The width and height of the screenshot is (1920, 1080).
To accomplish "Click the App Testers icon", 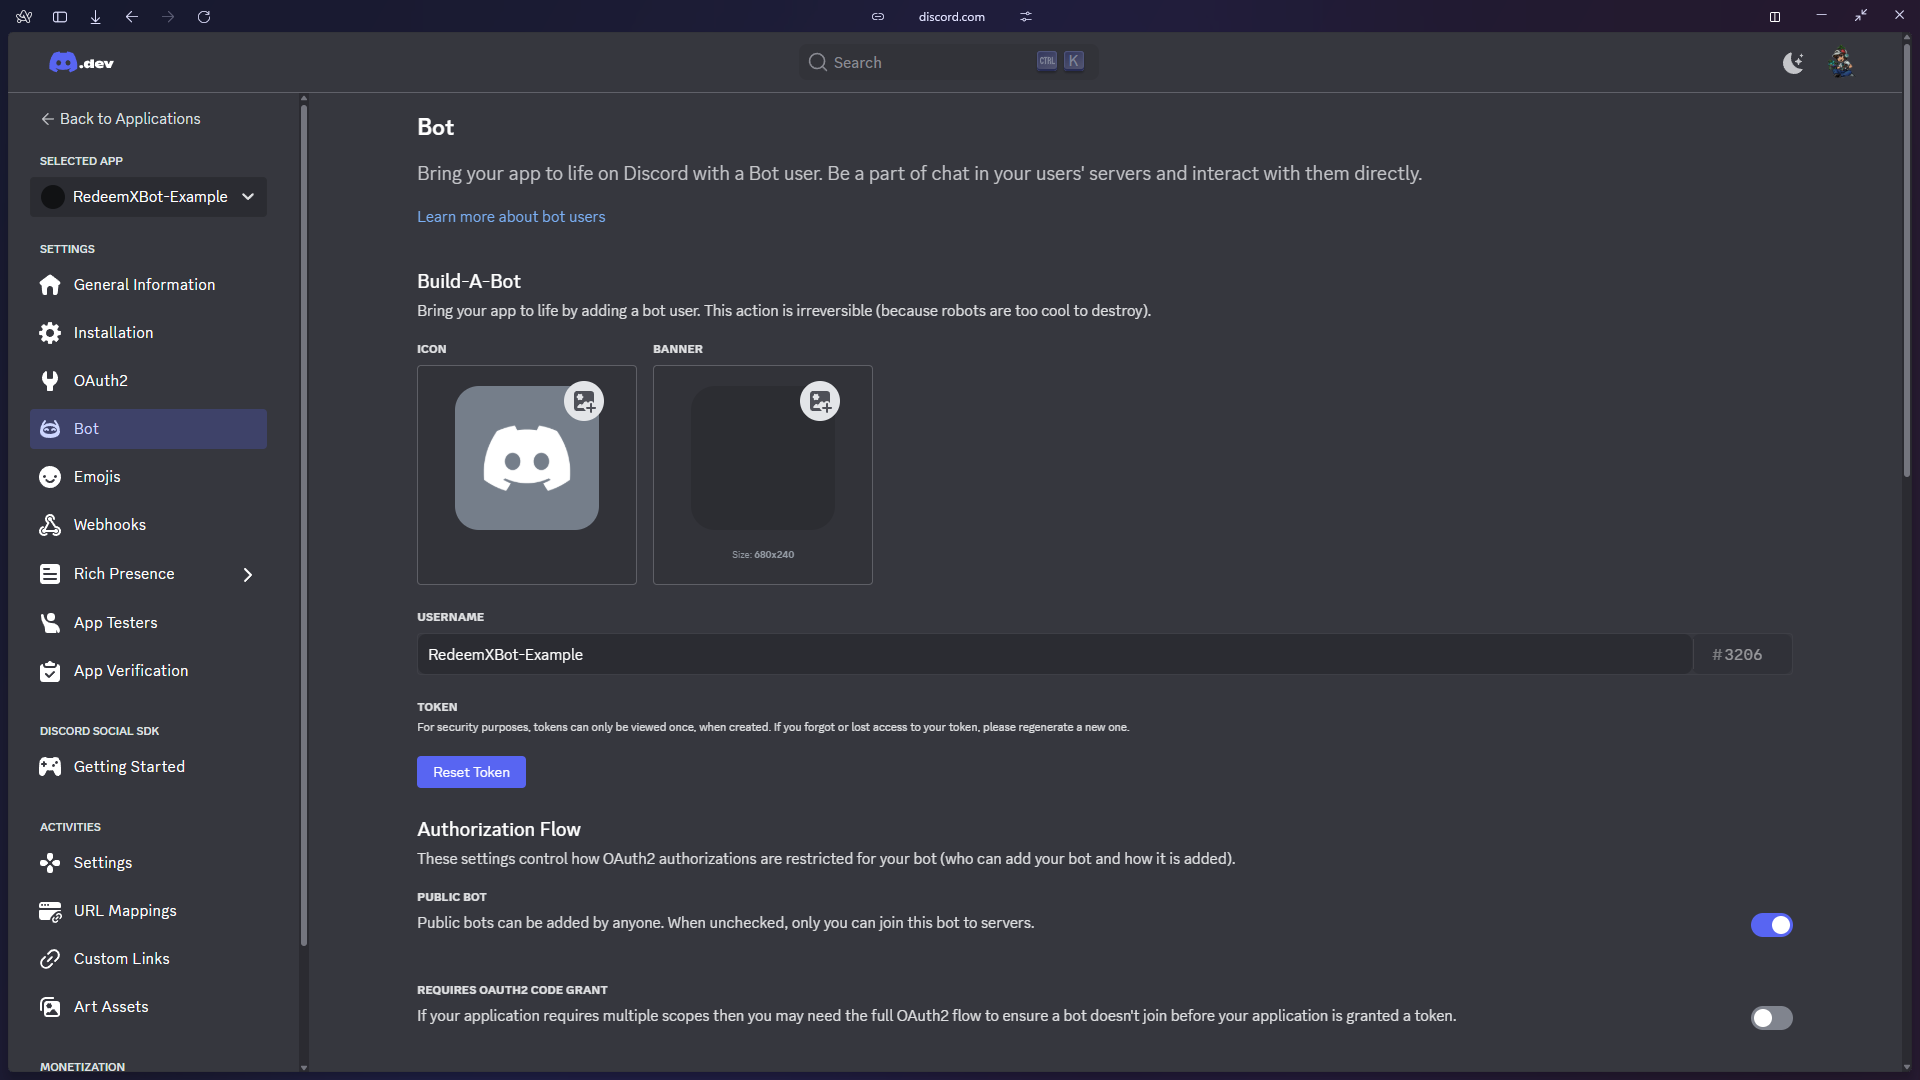I will coord(50,623).
